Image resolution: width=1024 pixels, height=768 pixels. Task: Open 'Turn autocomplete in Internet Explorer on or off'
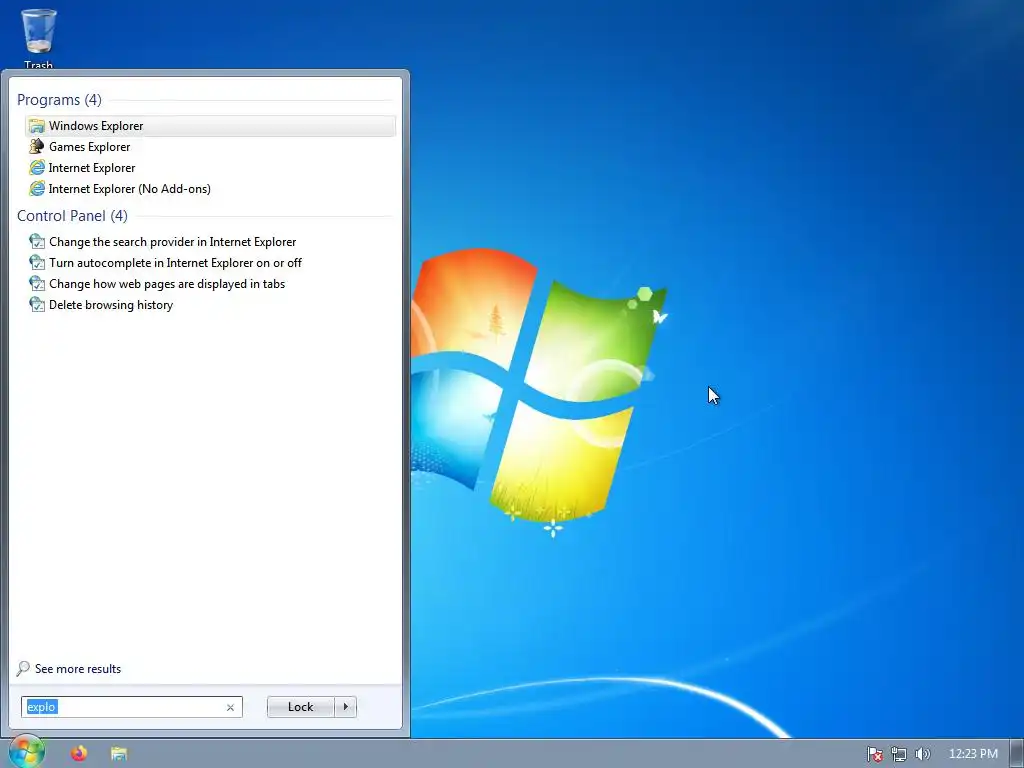210,263
